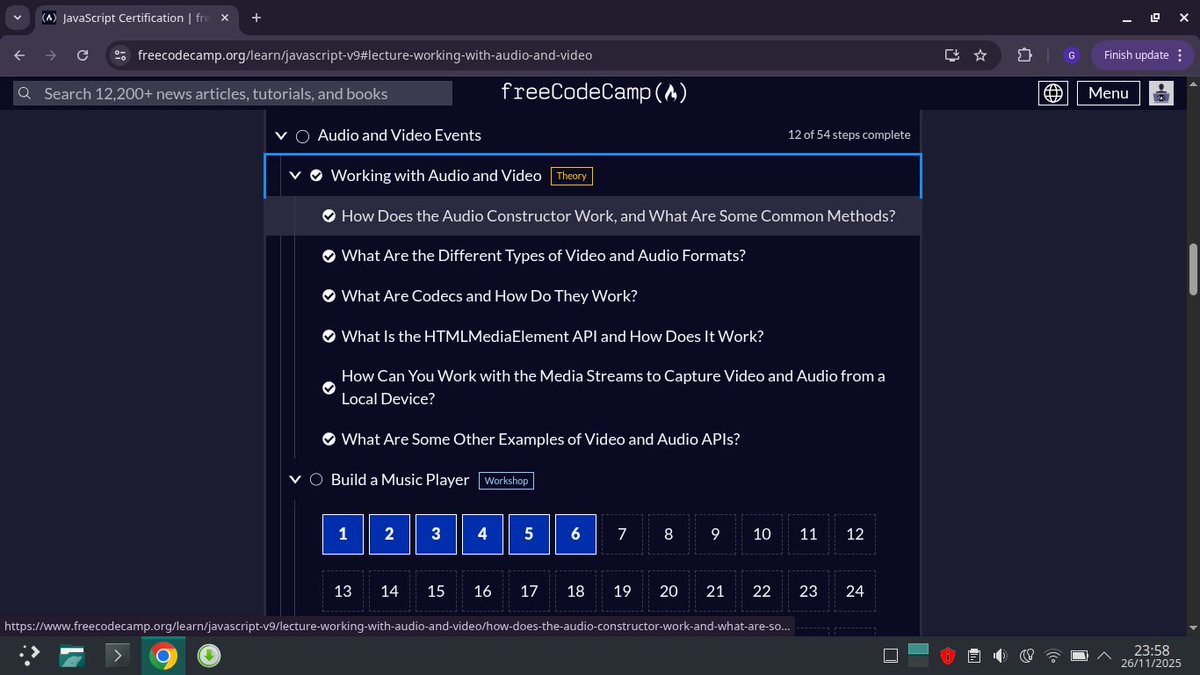This screenshot has width=1200, height=675.
Task: Click the 12 of 54 steps complete text
Action: point(849,135)
